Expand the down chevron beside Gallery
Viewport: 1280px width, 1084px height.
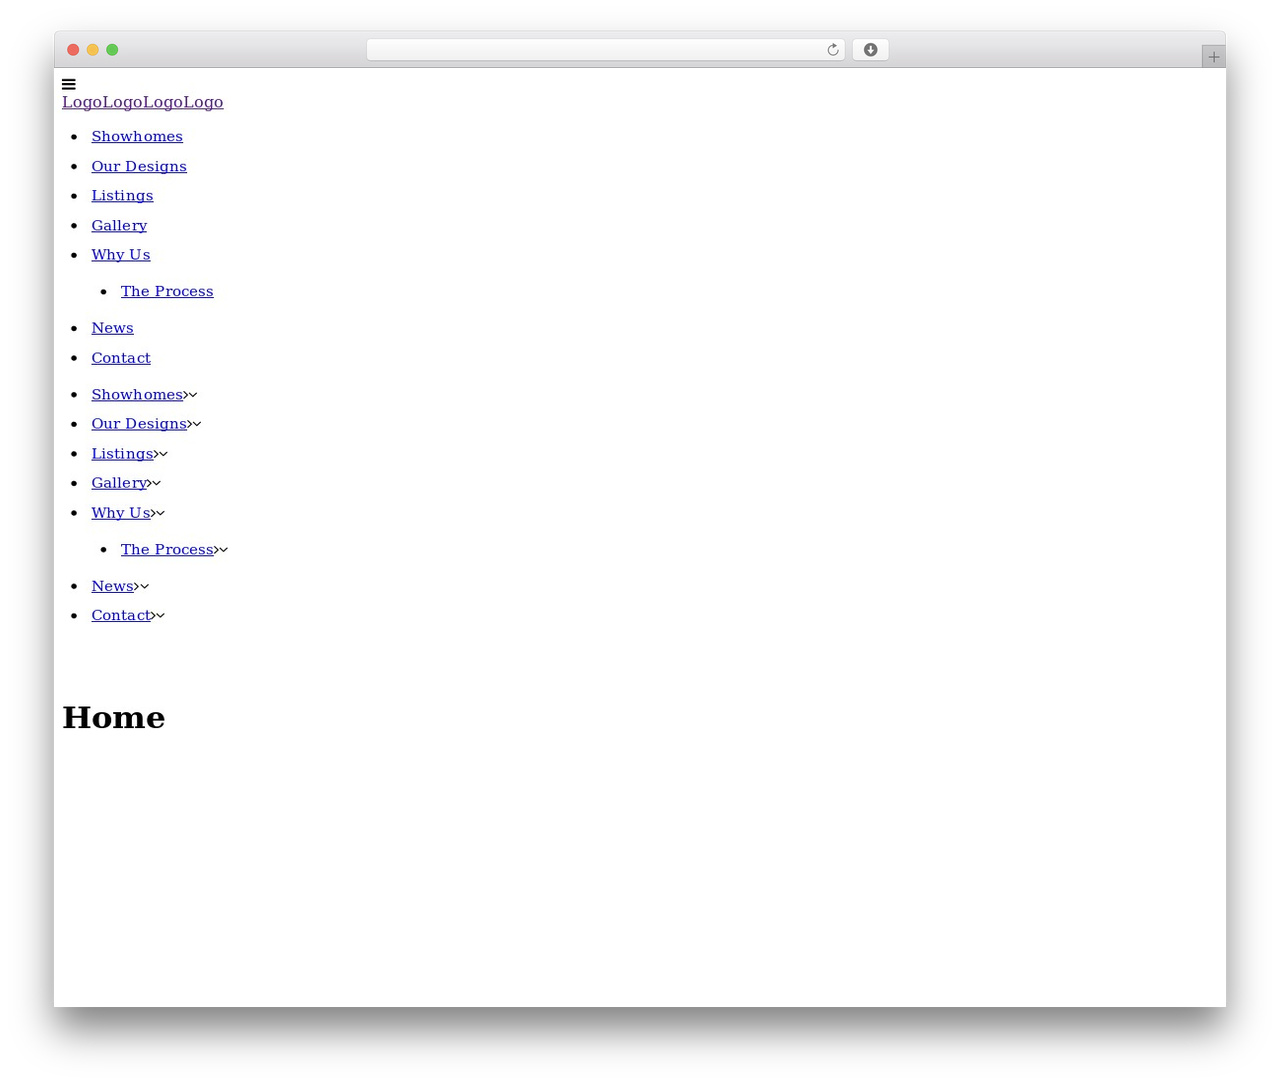(157, 483)
